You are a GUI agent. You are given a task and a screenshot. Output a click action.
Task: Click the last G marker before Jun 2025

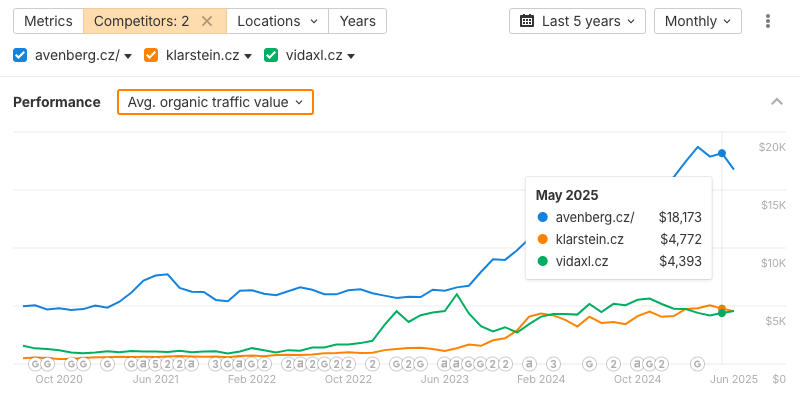697,364
